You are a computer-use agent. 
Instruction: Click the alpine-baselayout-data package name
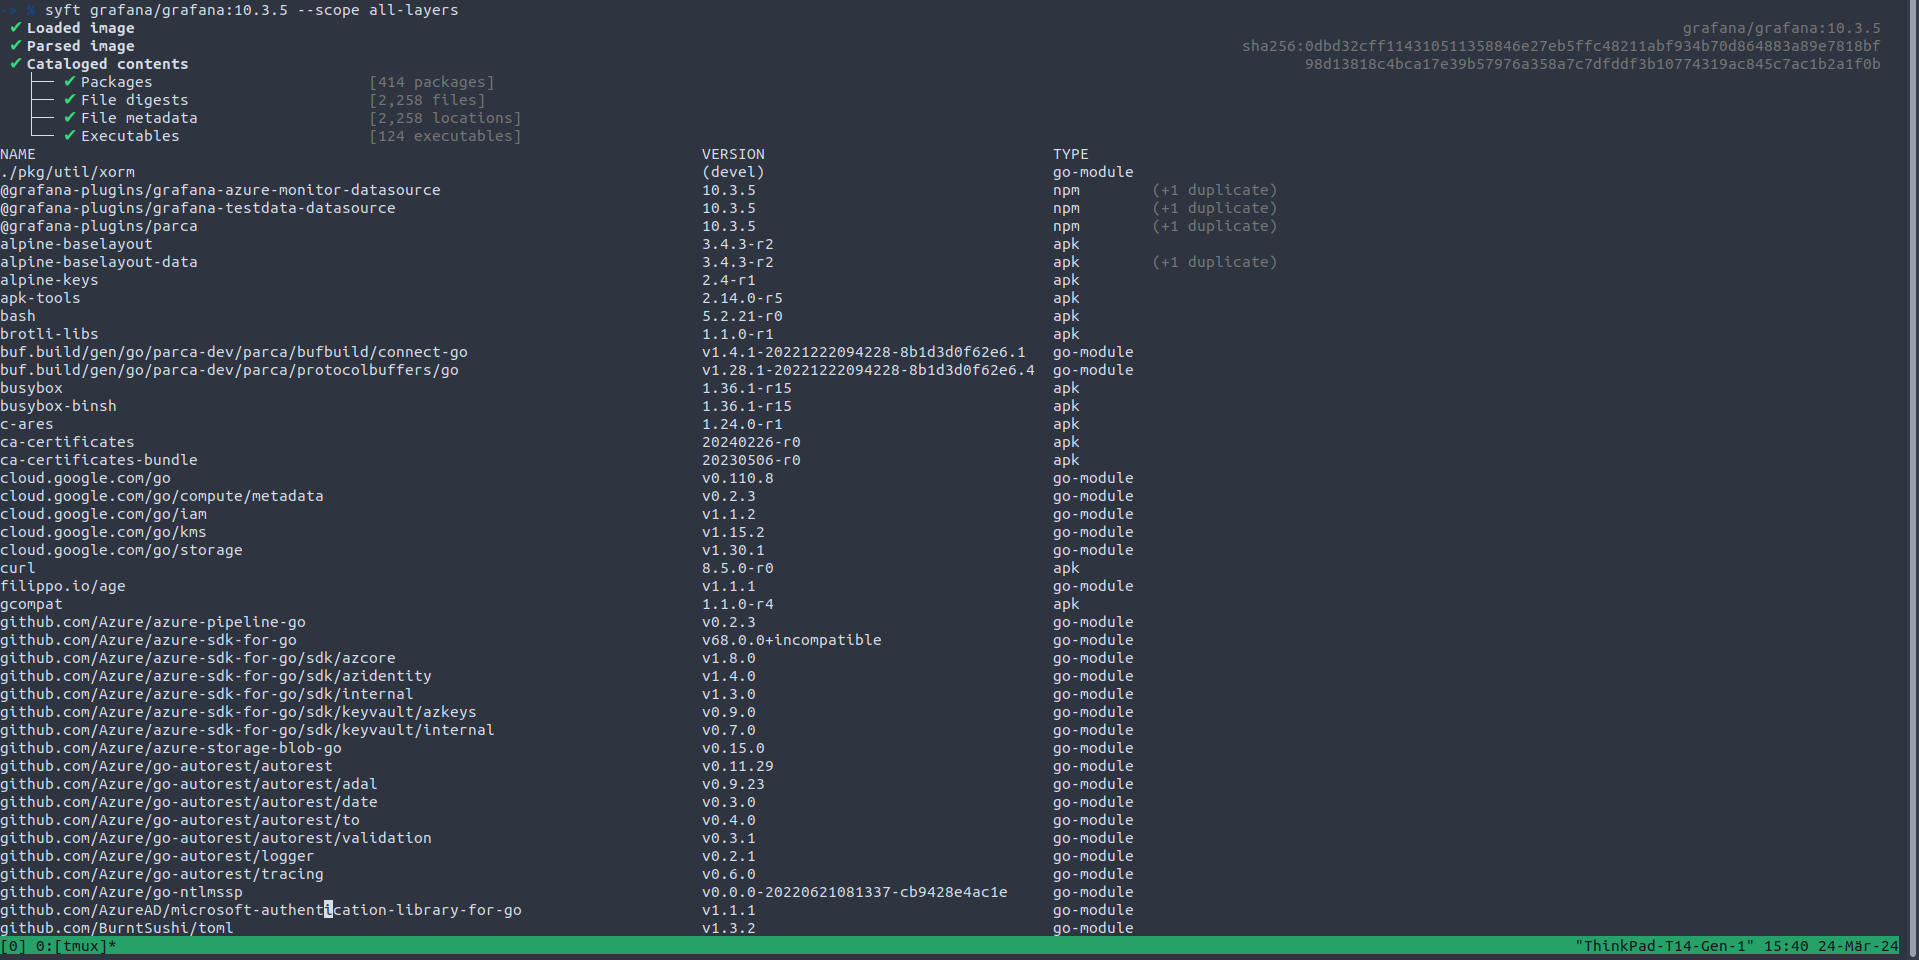[99, 262]
